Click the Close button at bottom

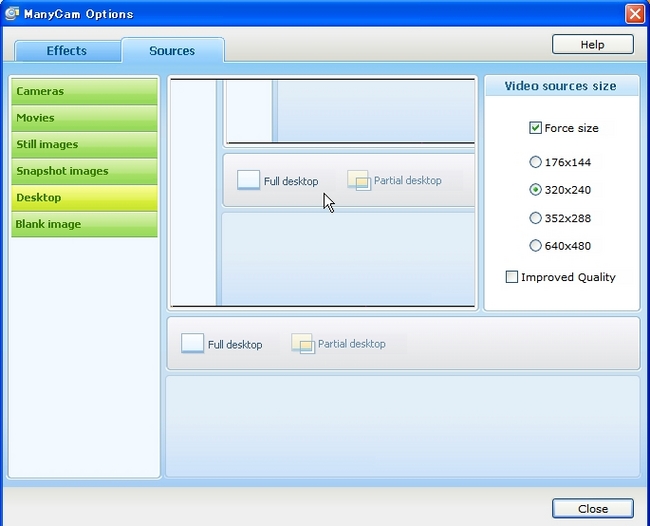pyautogui.click(x=592, y=509)
